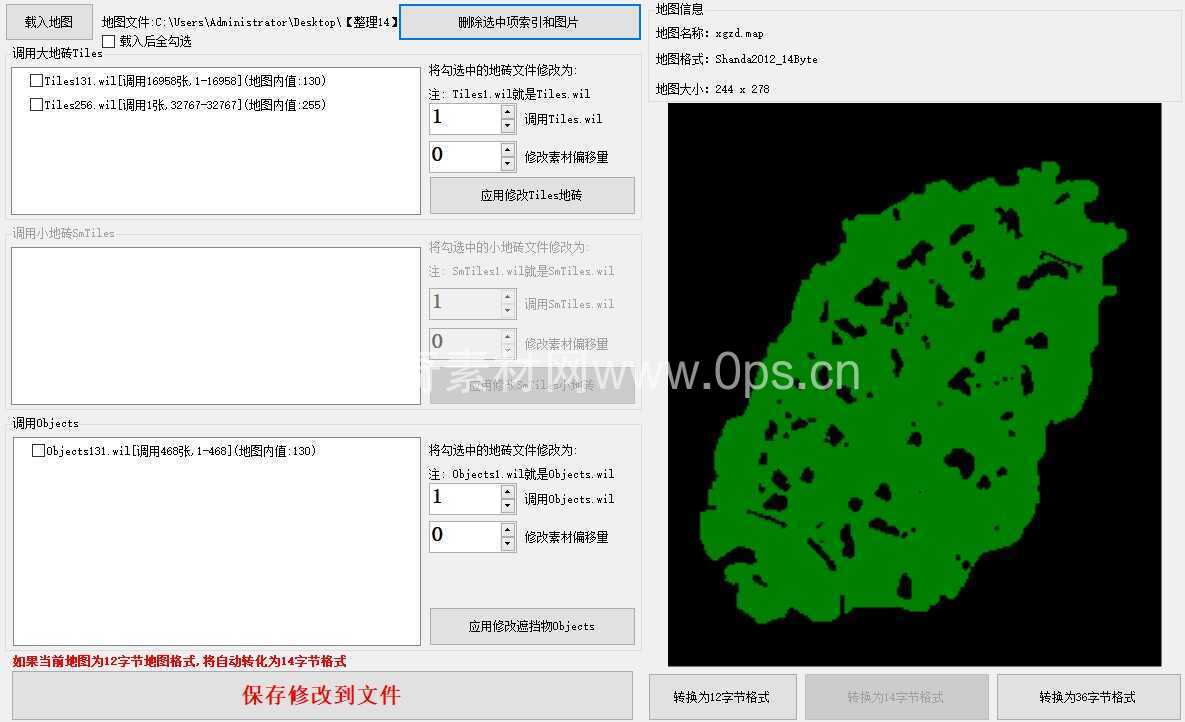Click 删除选中项索引和图片 button
1185x722 pixels.
tap(519, 22)
